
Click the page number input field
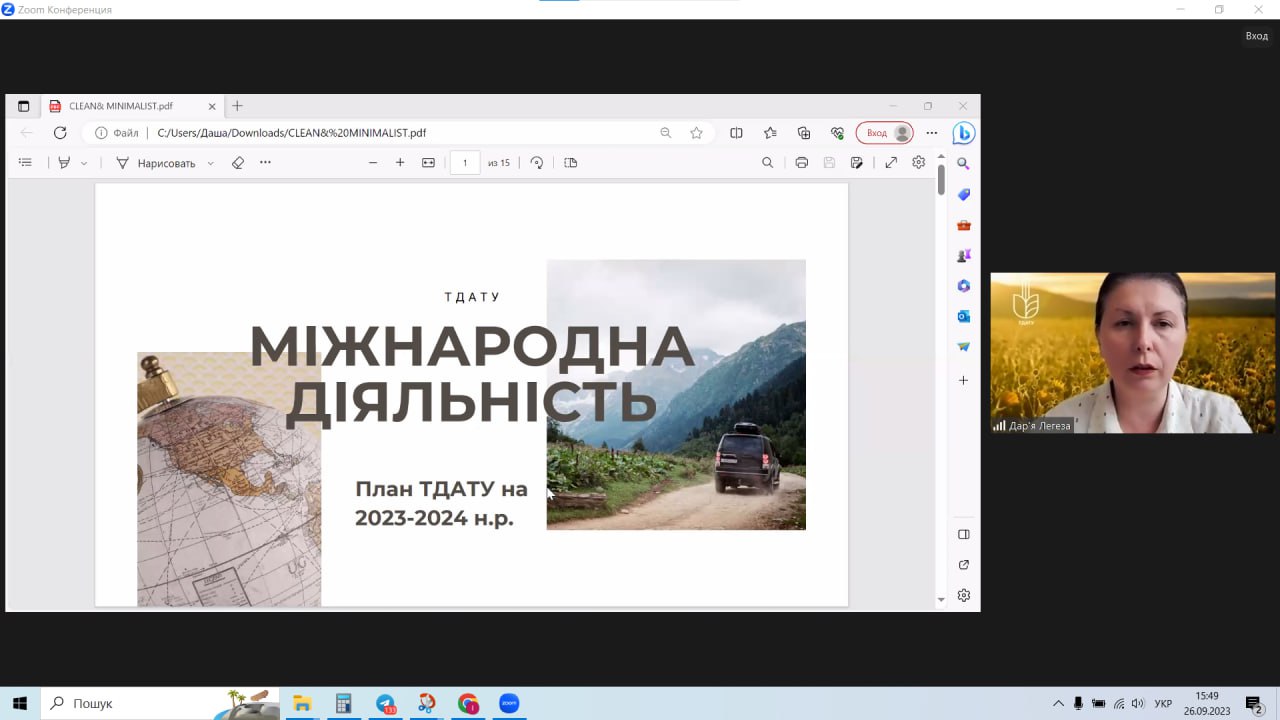[465, 163]
